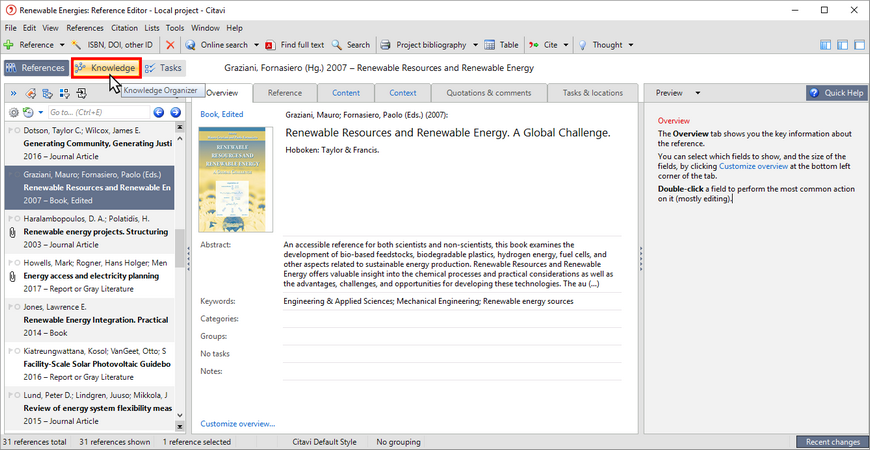Go to previous reference with back arrow
Screen dimensions: 870x450
click(159, 113)
